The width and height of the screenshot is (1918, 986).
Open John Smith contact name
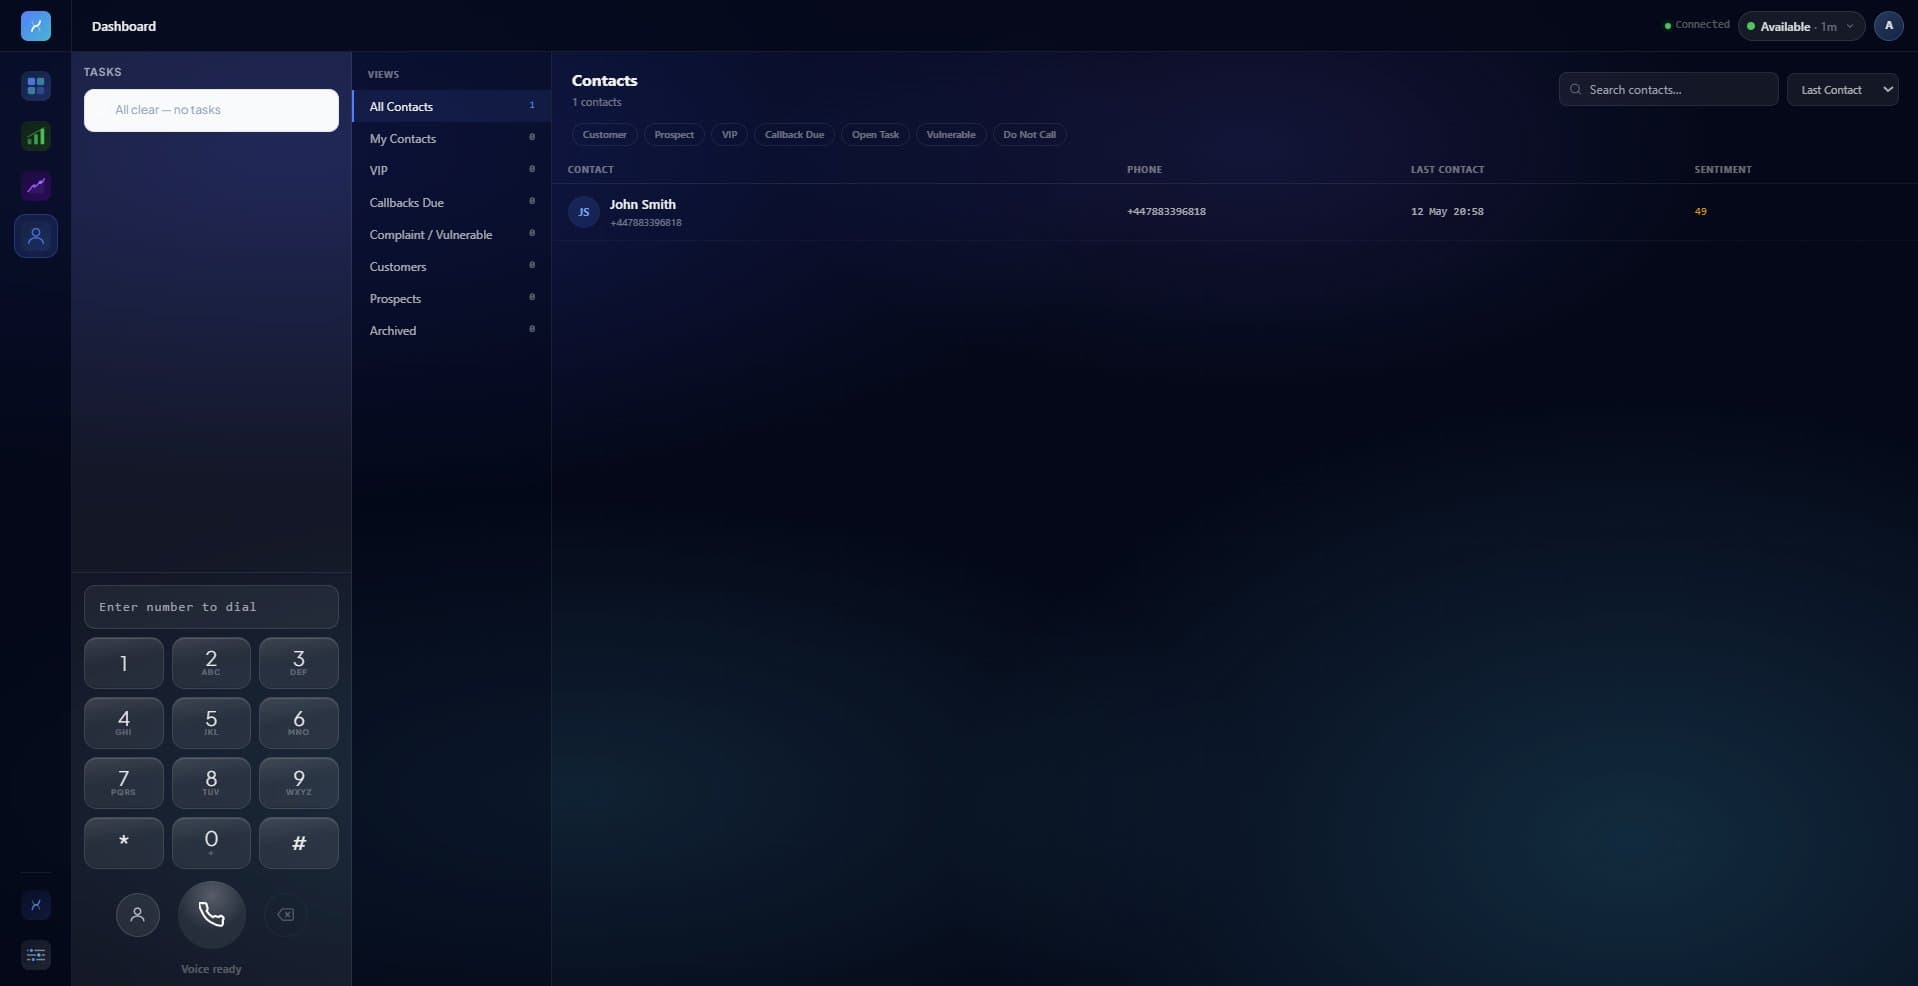(642, 204)
